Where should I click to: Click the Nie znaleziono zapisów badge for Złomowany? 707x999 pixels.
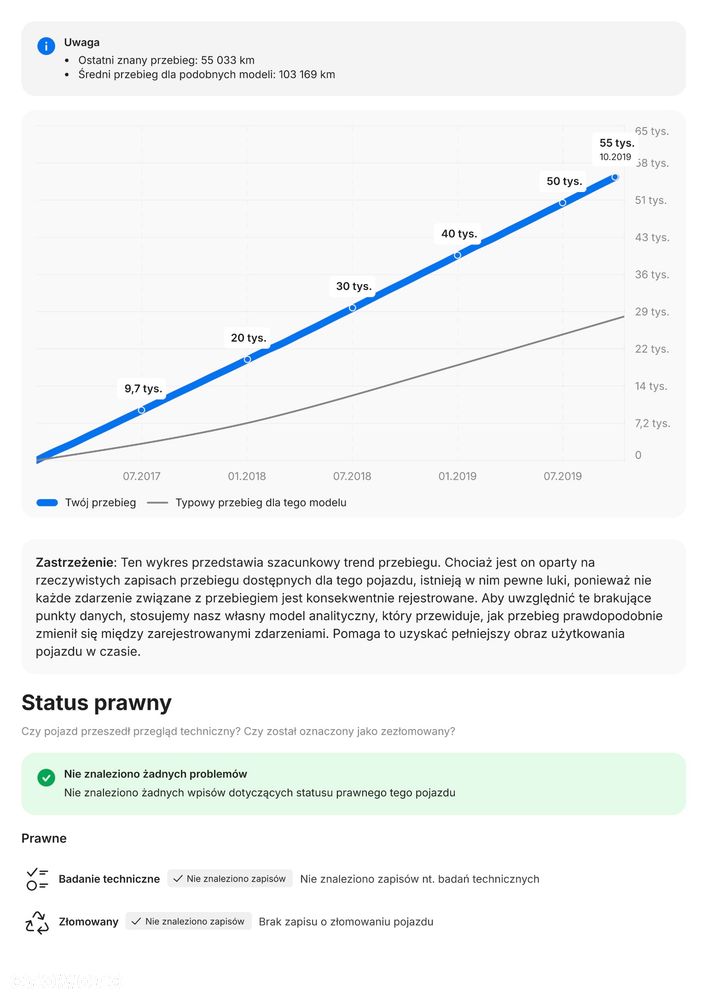[189, 921]
